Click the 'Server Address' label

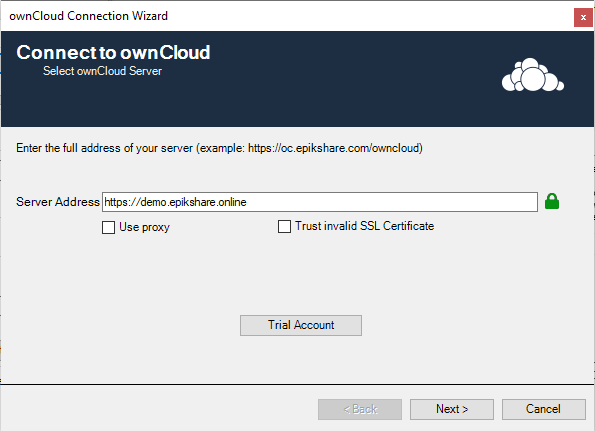(58, 202)
